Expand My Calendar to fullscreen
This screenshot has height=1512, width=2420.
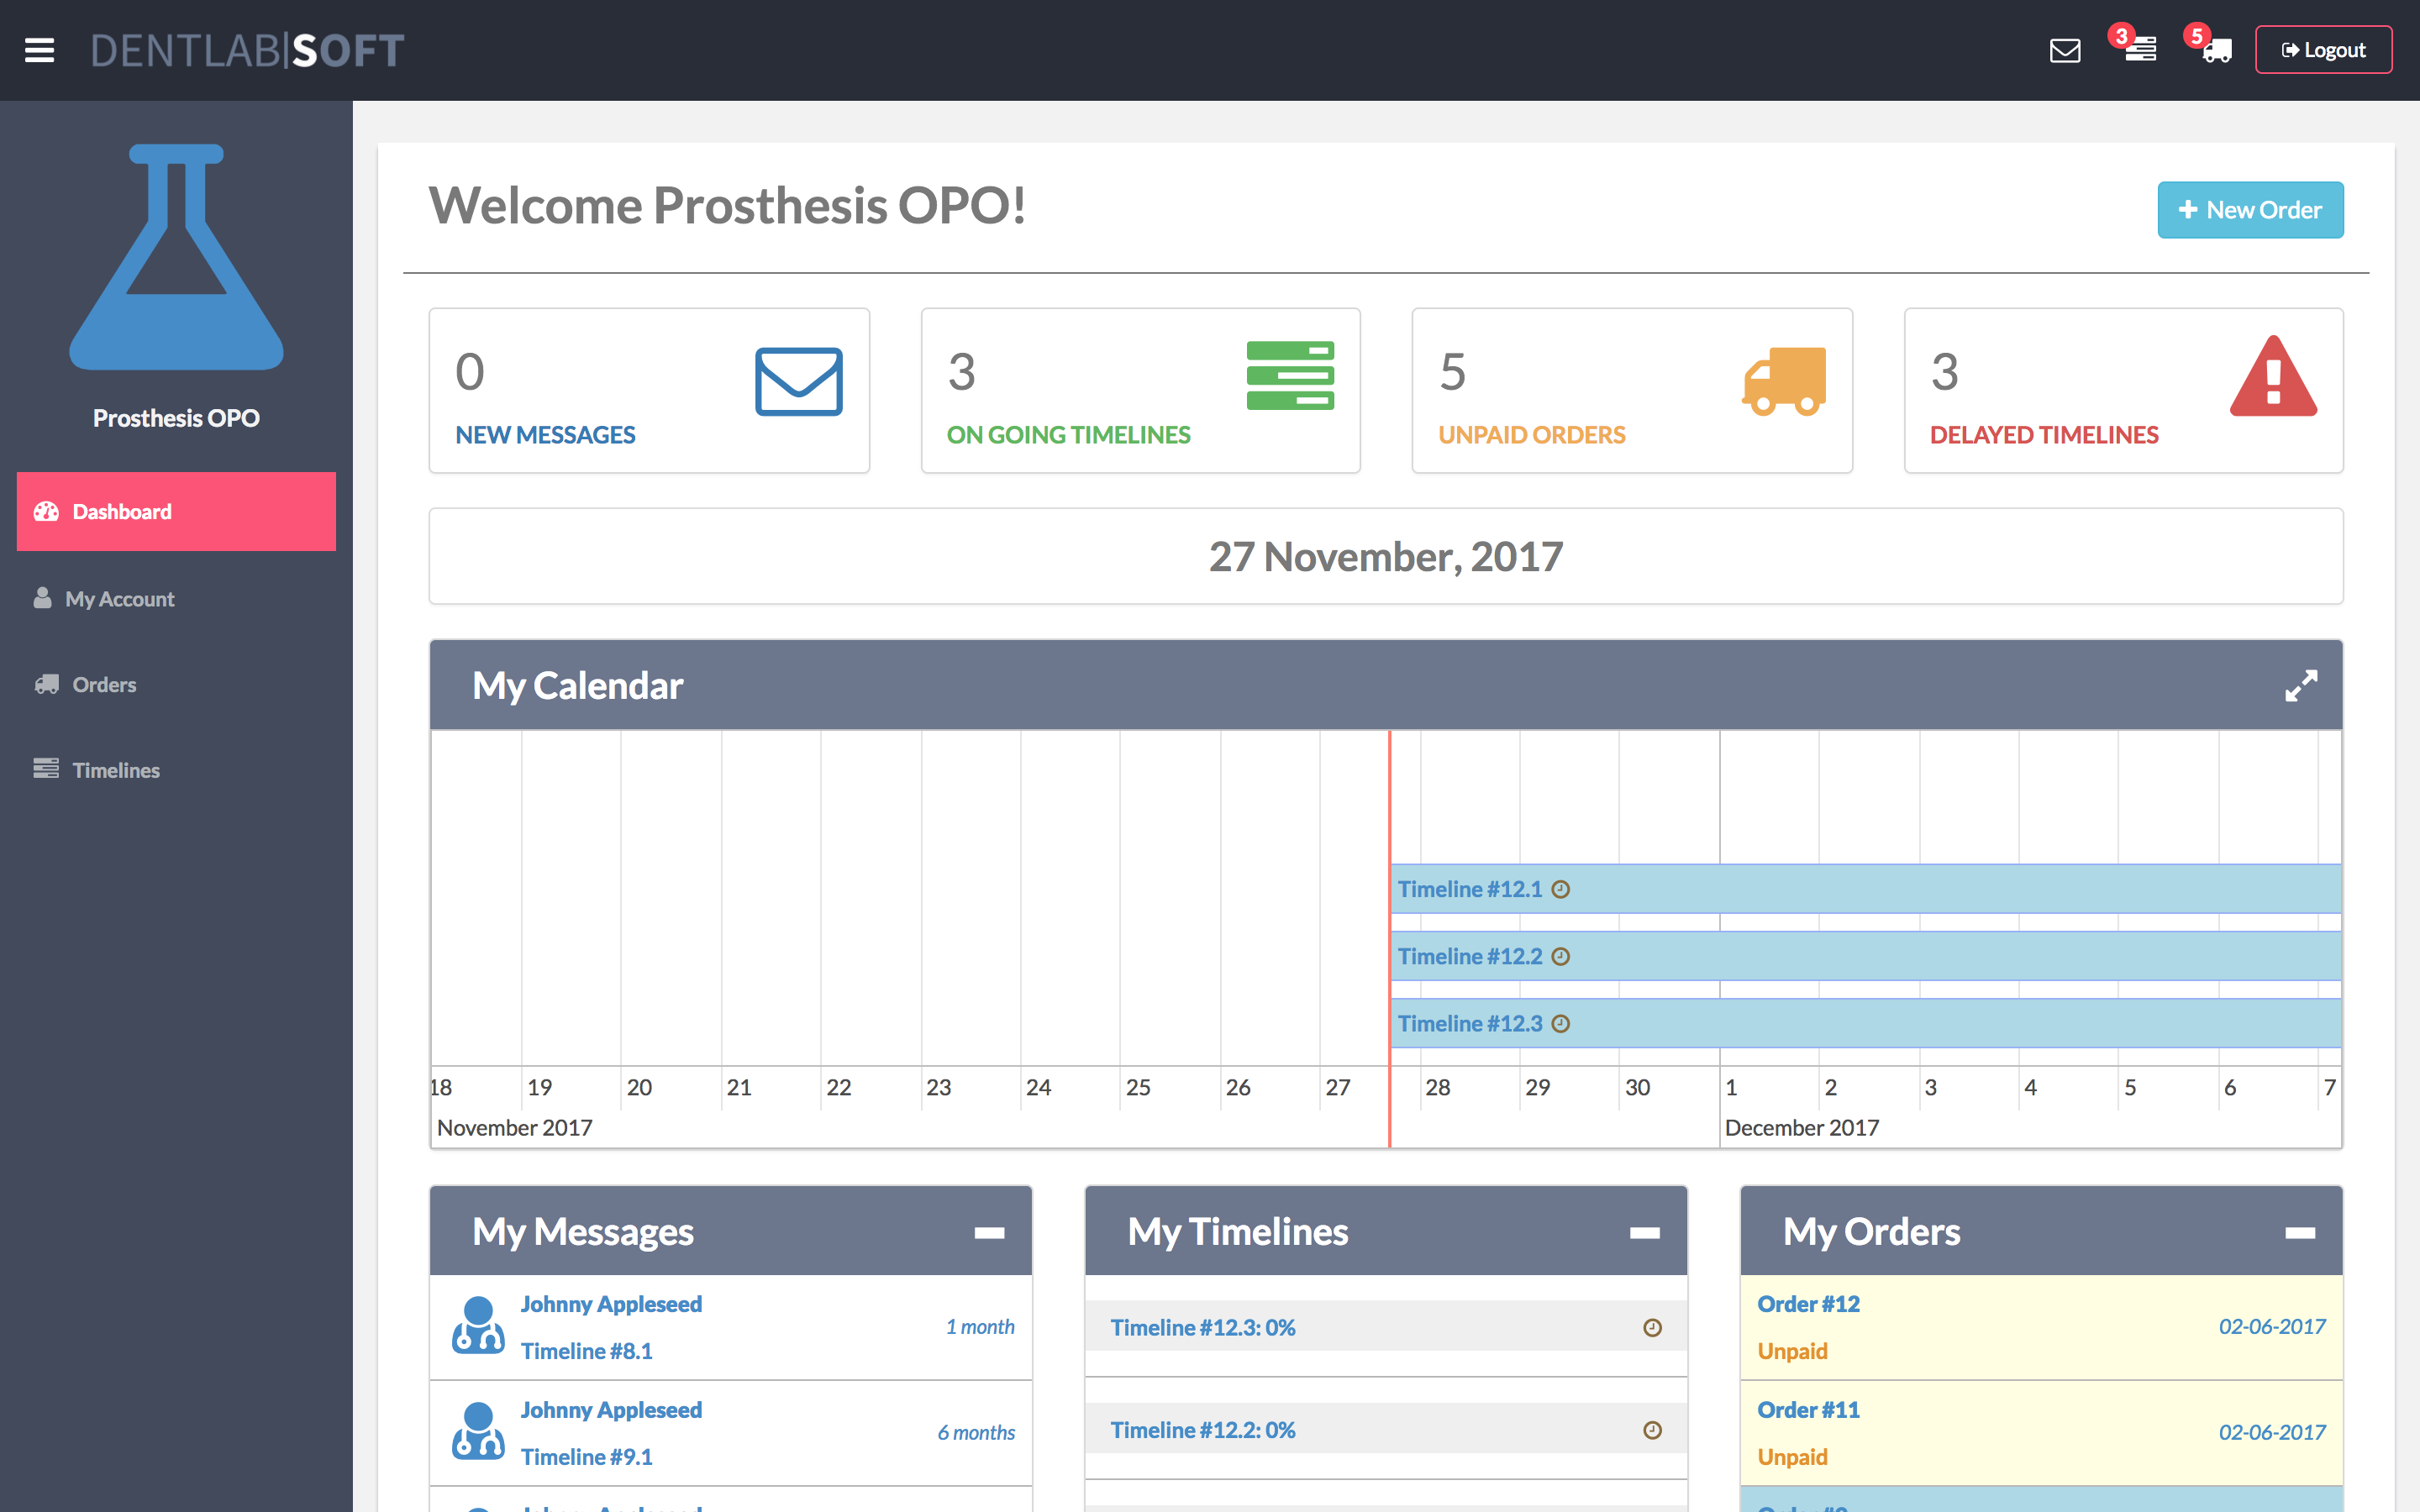2300,686
